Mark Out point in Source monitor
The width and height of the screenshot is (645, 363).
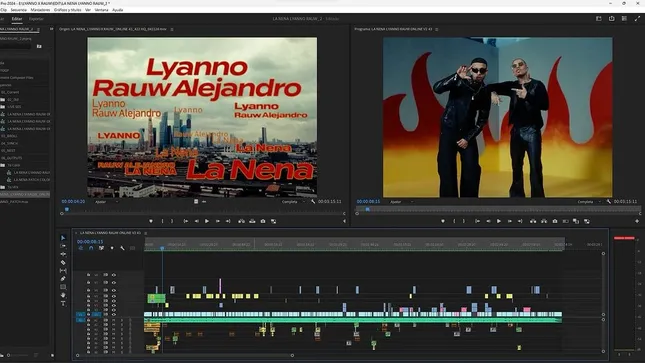tap(172, 221)
